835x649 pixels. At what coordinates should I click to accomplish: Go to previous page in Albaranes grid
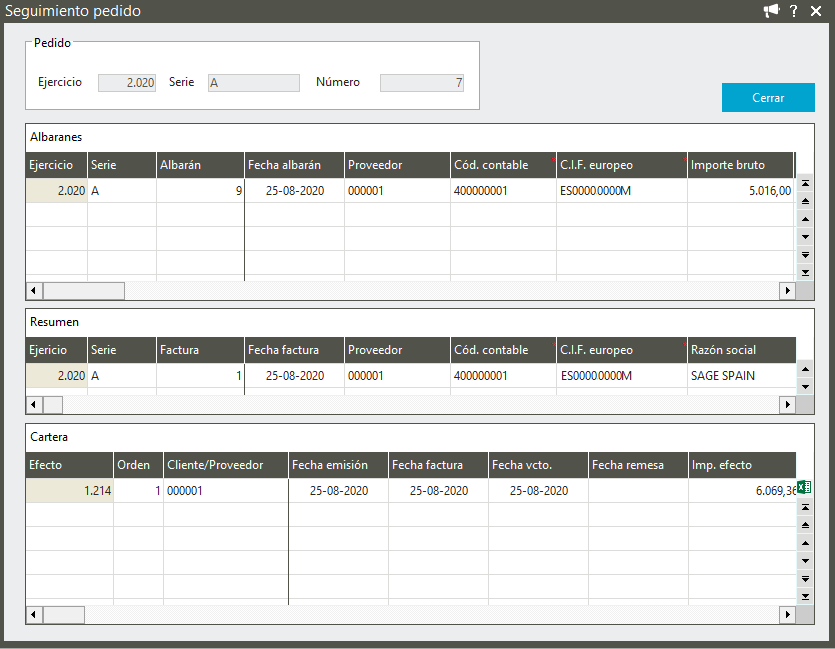805,201
